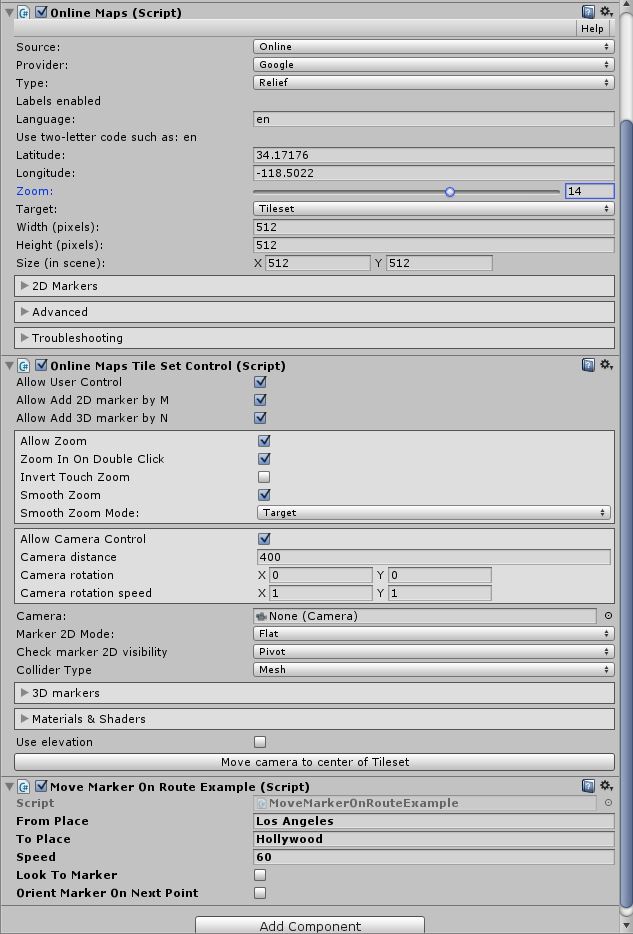Open gear menu for Tile Set Control script
This screenshot has height=934, width=633.
tap(606, 365)
